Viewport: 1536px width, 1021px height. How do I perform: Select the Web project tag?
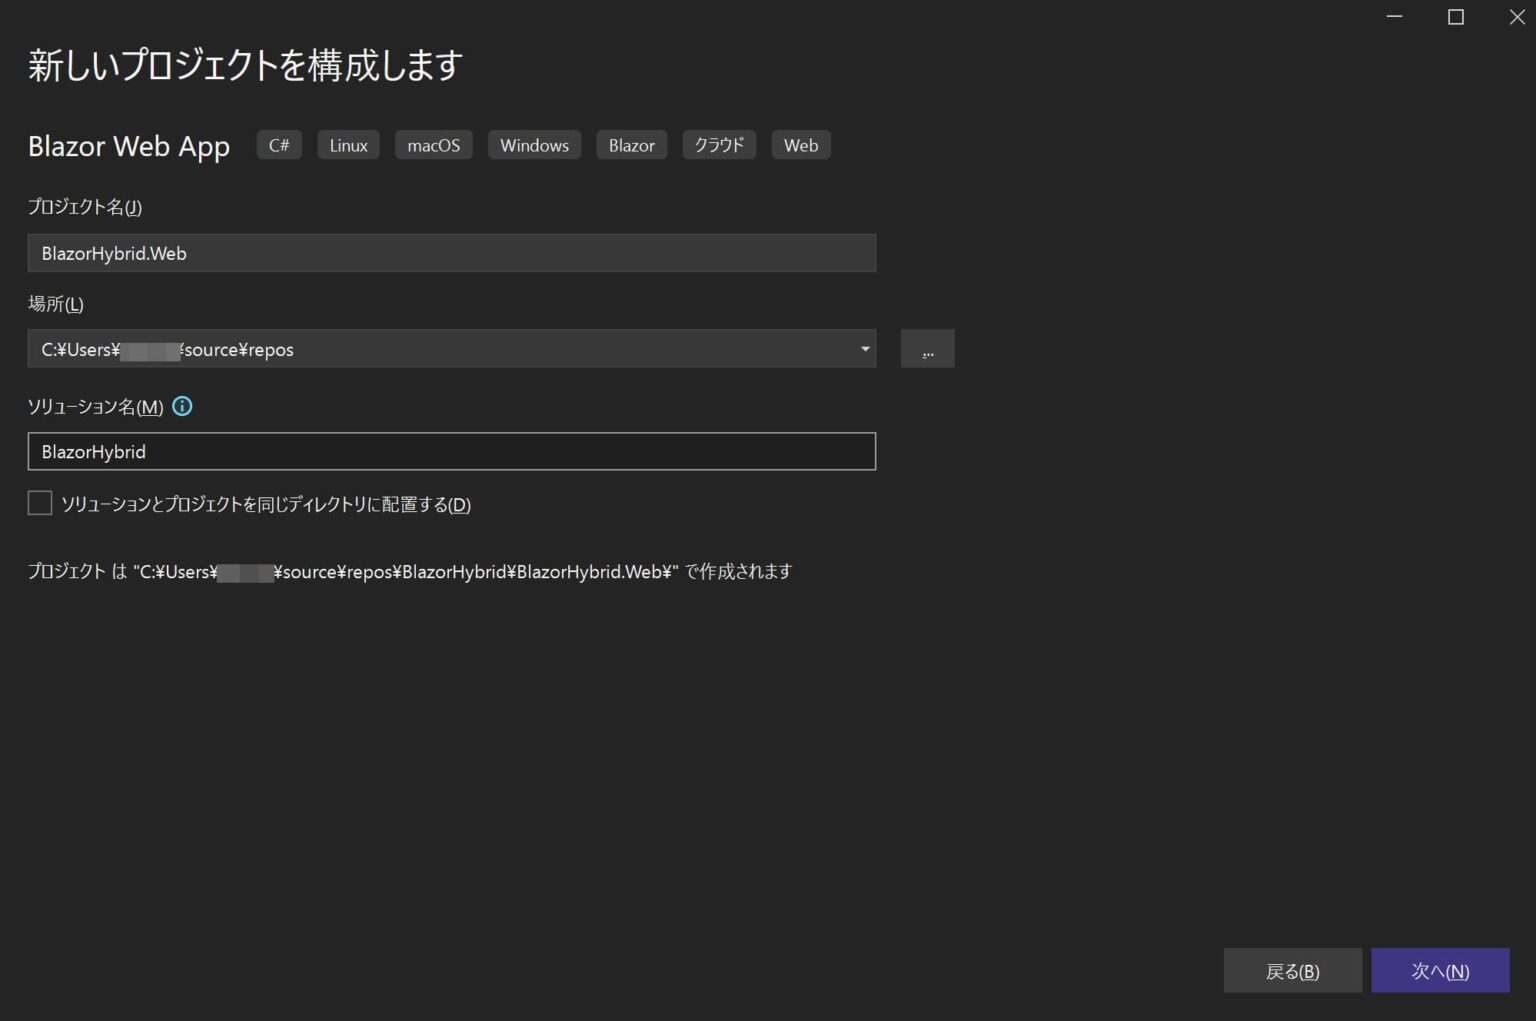(800, 144)
